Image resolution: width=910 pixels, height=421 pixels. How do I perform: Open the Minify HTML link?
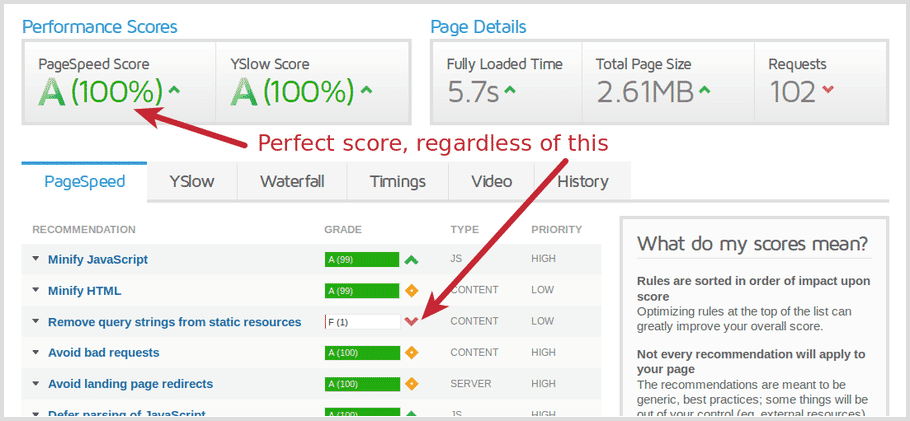85,291
